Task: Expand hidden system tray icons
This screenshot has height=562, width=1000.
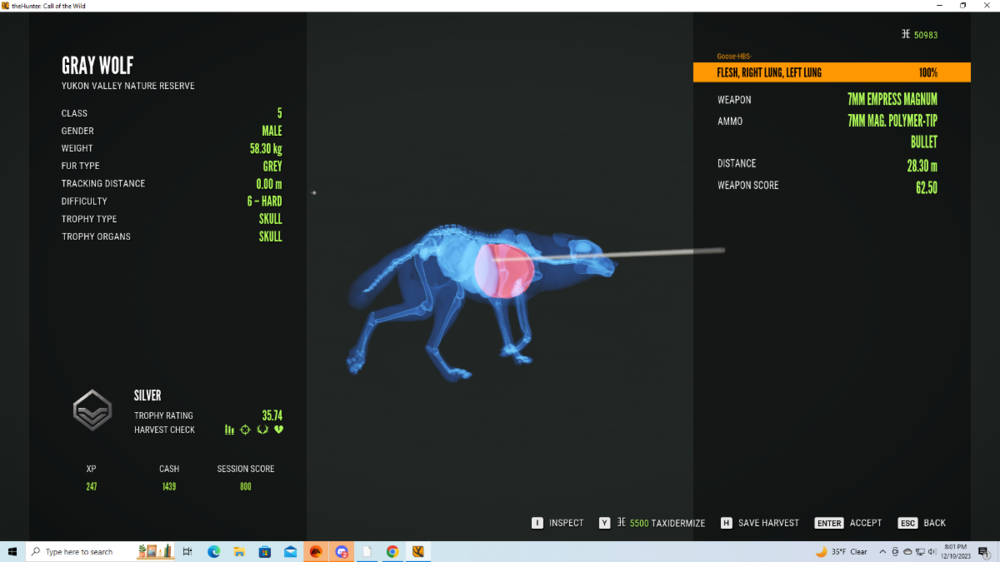Action: 882,551
